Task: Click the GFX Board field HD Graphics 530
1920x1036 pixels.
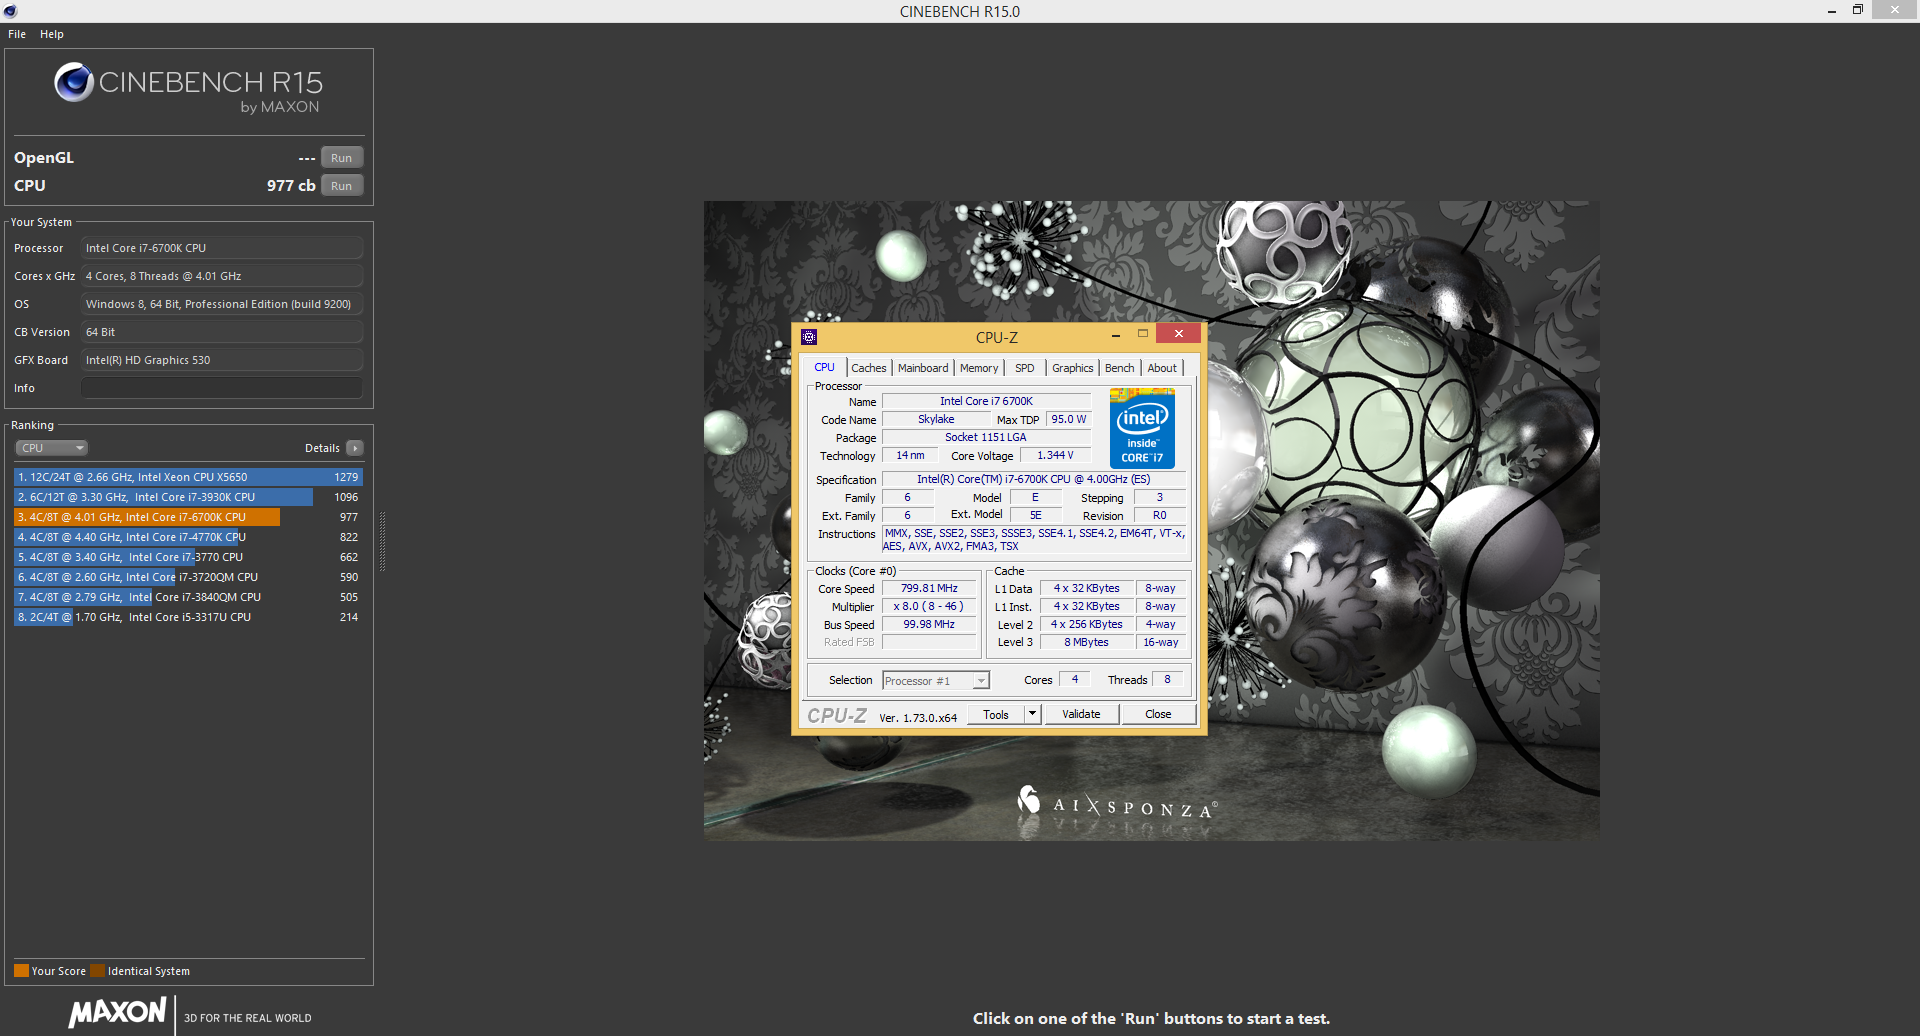Action: click(222, 360)
